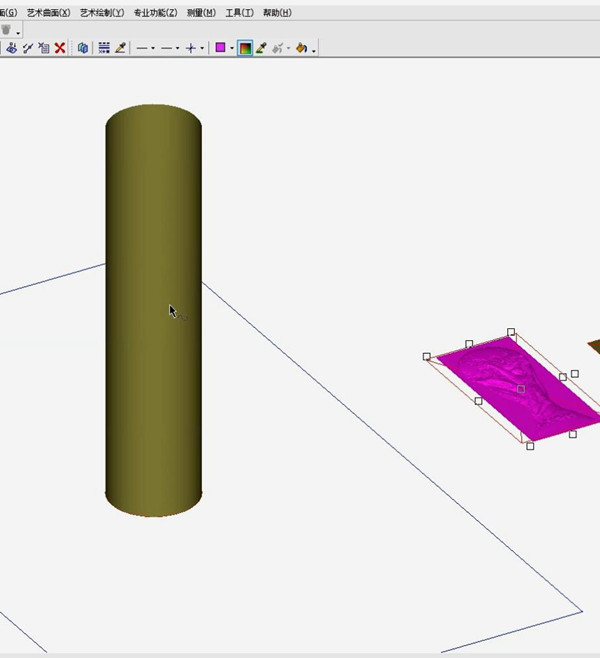Viewport: 600px width, 658px height.
Task: Click the magenta relief model's center handle
Action: point(521,389)
